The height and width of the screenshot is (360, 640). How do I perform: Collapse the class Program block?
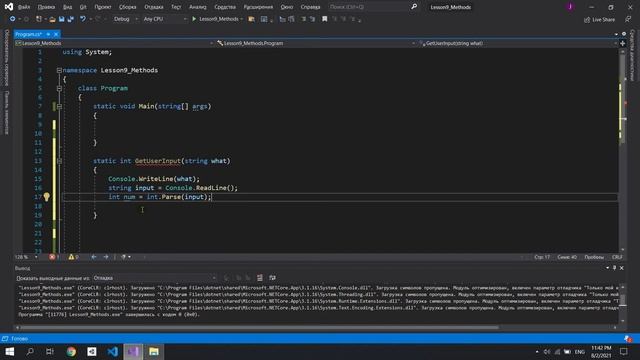(x=59, y=88)
